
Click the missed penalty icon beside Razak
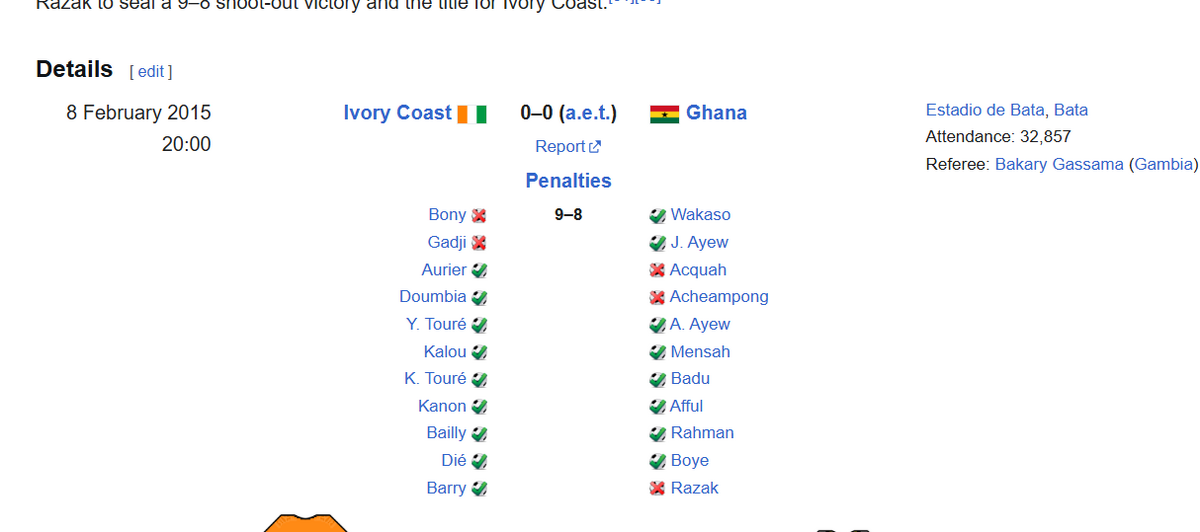(x=657, y=488)
